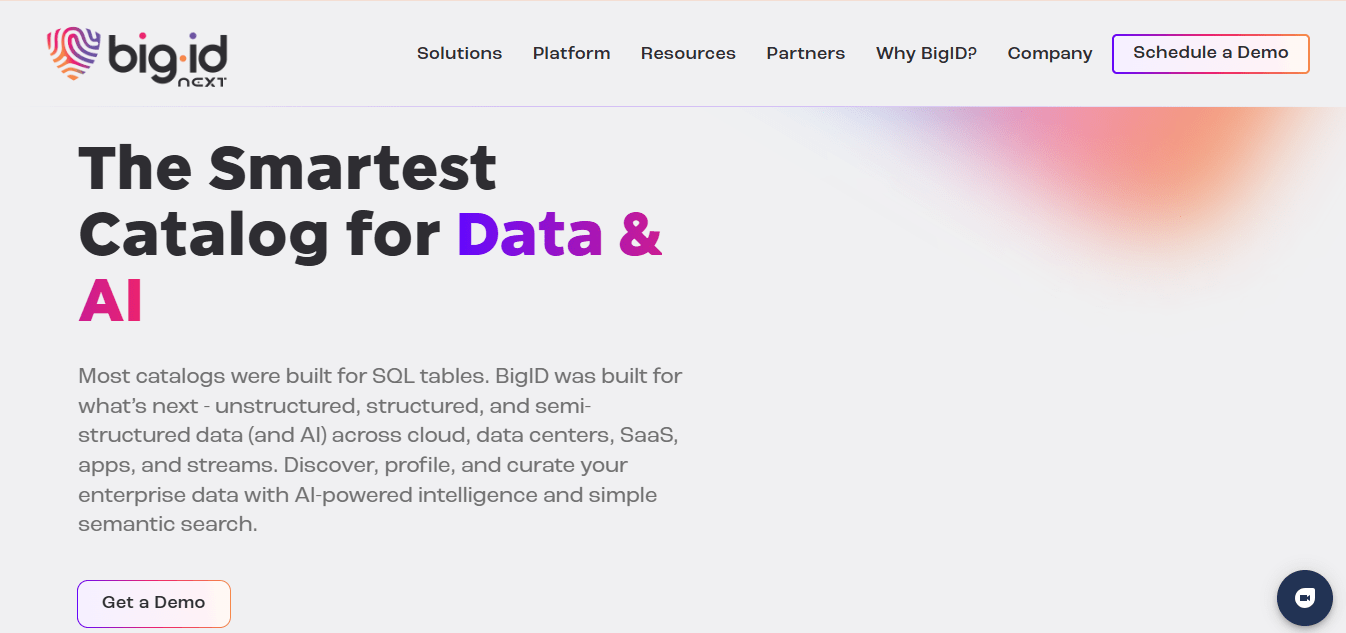Viewport: 1346px width, 633px height.
Task: Click the purple "Data &" gradient text
Action: (x=560, y=235)
